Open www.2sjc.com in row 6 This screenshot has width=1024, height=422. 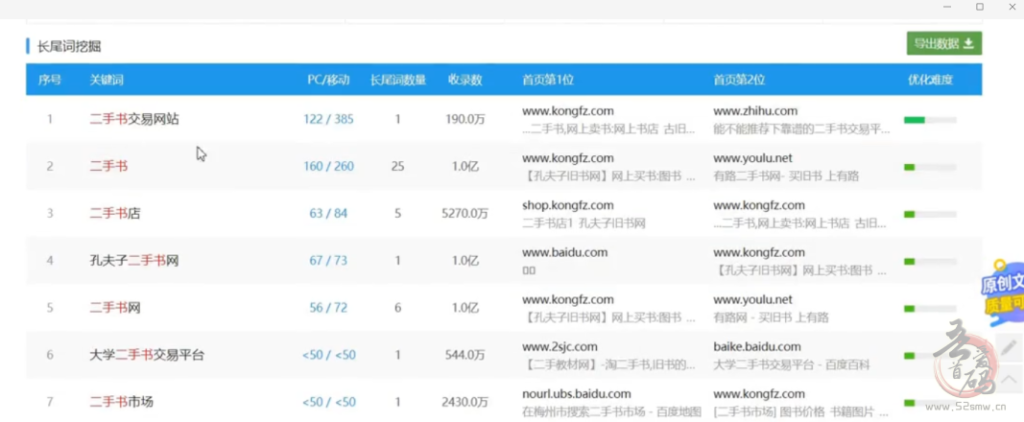click(x=560, y=347)
